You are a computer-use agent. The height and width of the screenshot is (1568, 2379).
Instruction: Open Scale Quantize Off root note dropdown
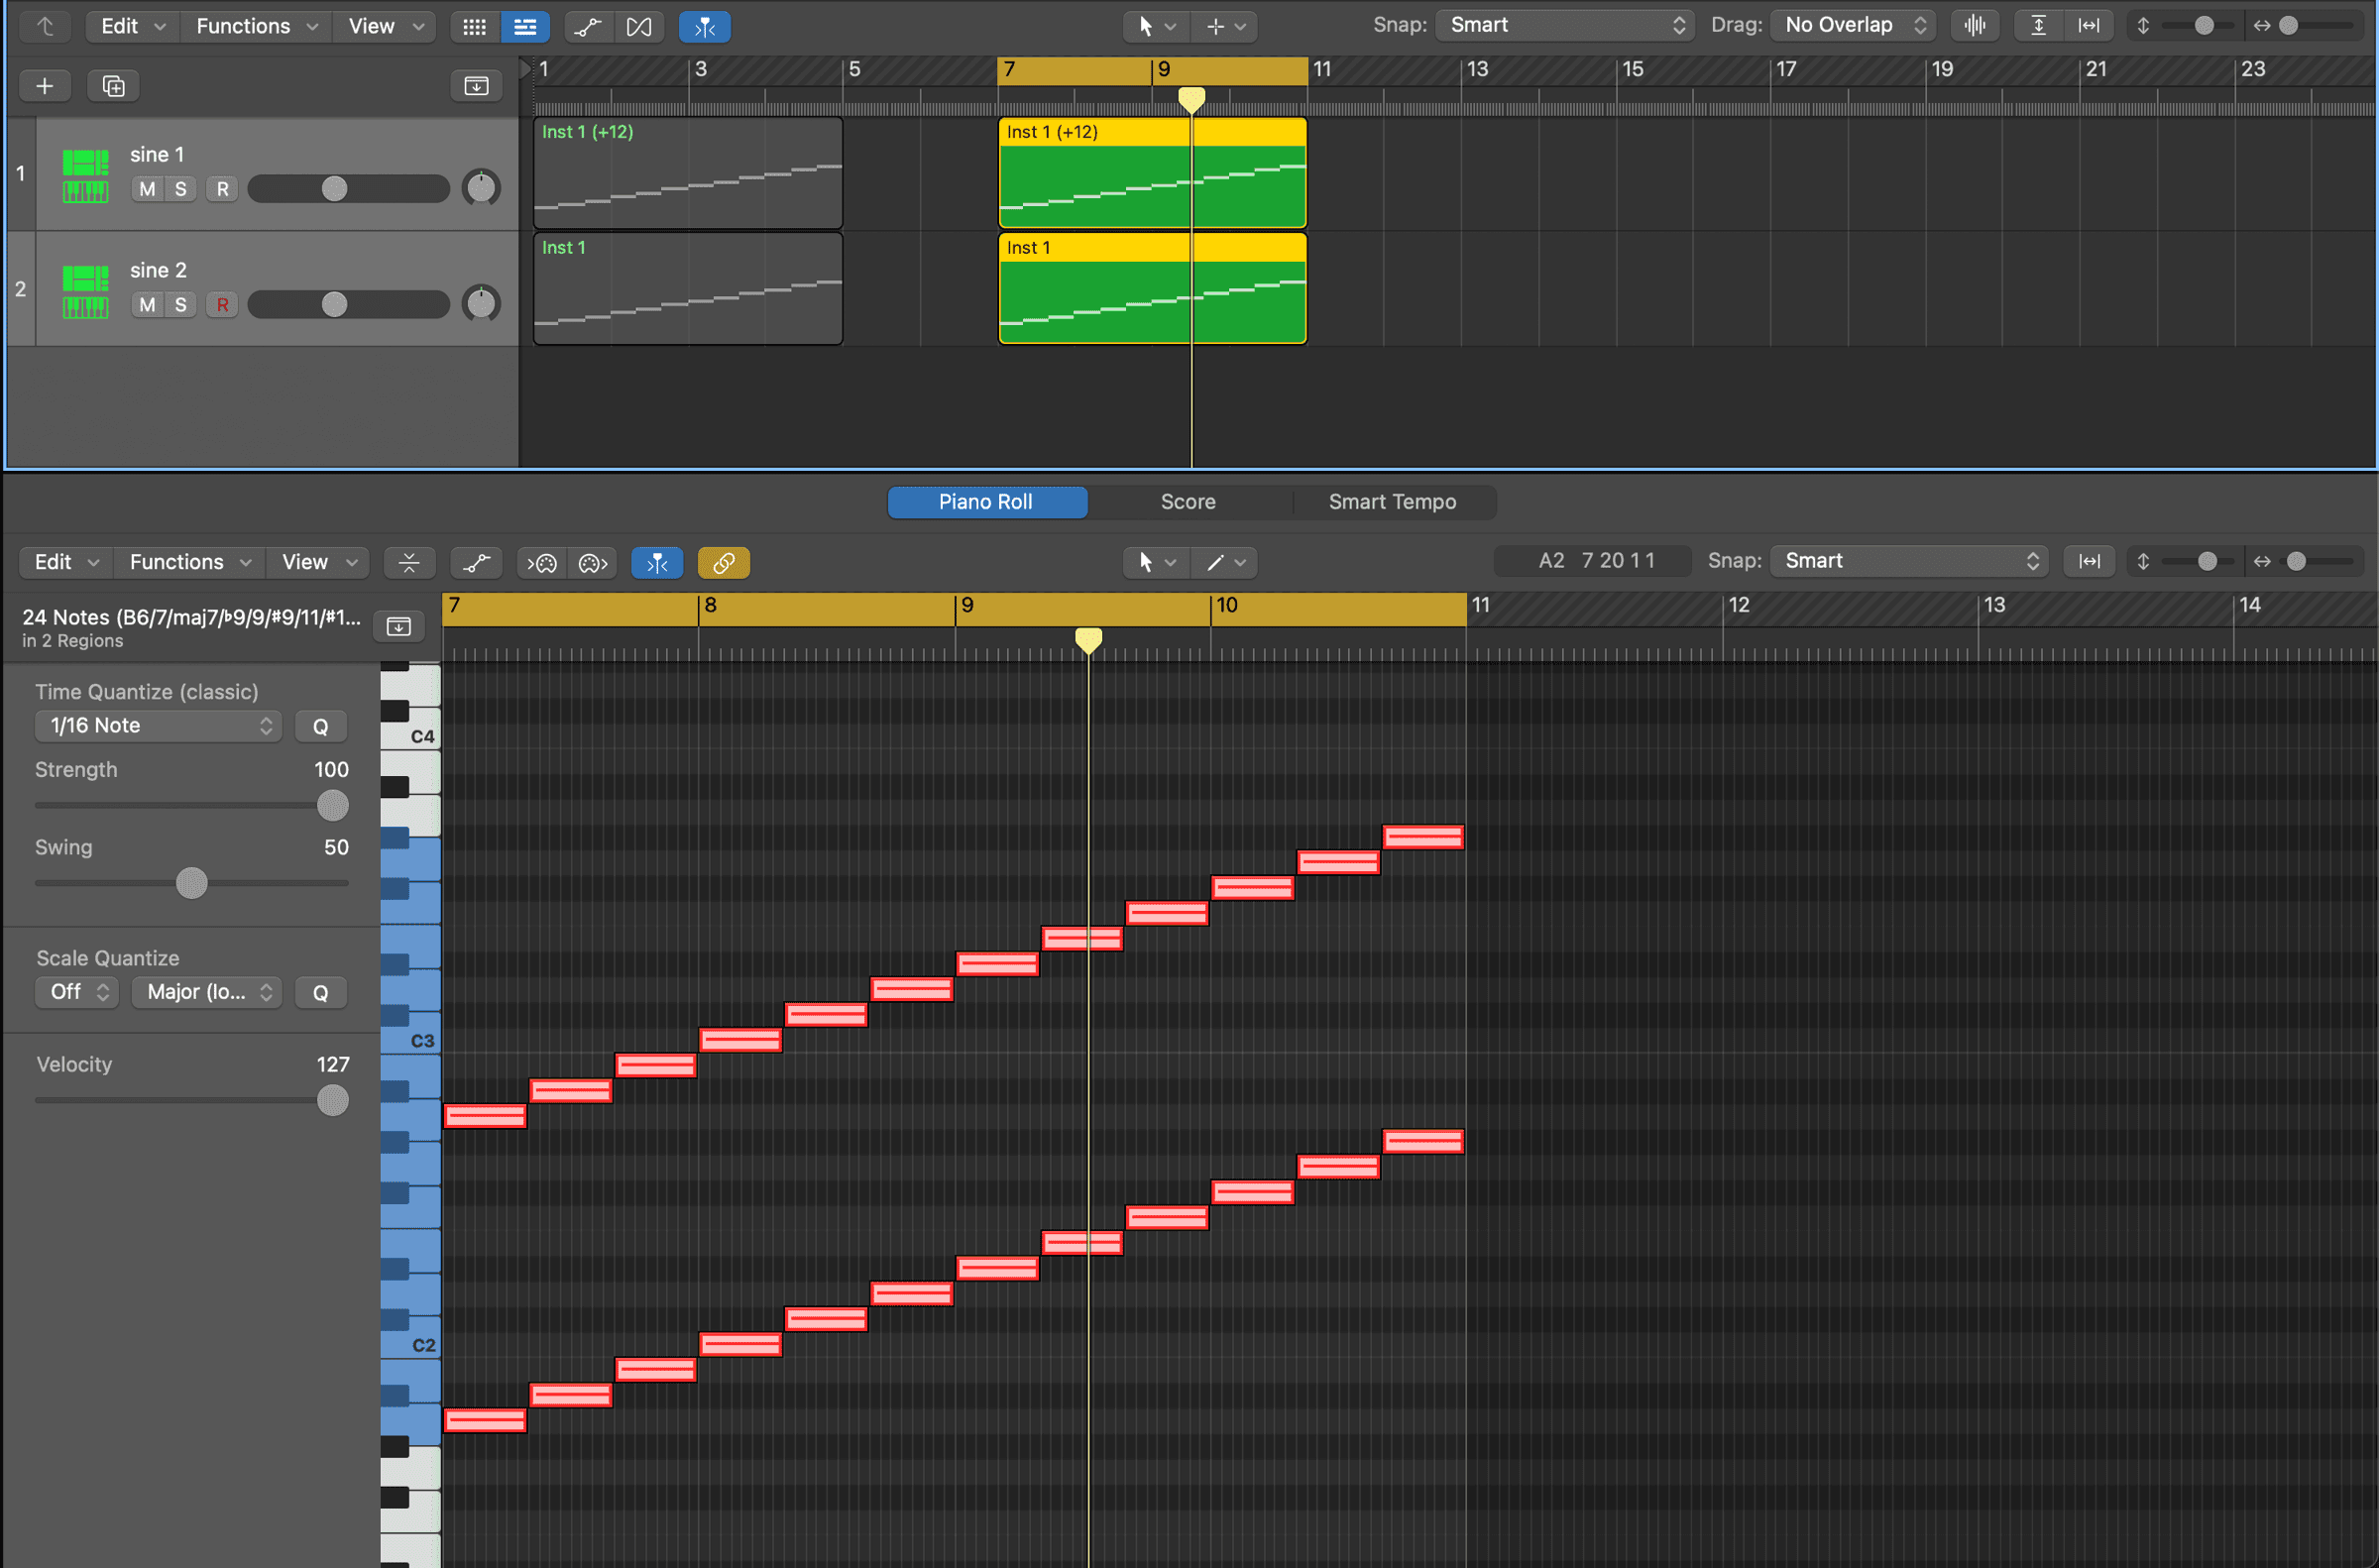(77, 992)
